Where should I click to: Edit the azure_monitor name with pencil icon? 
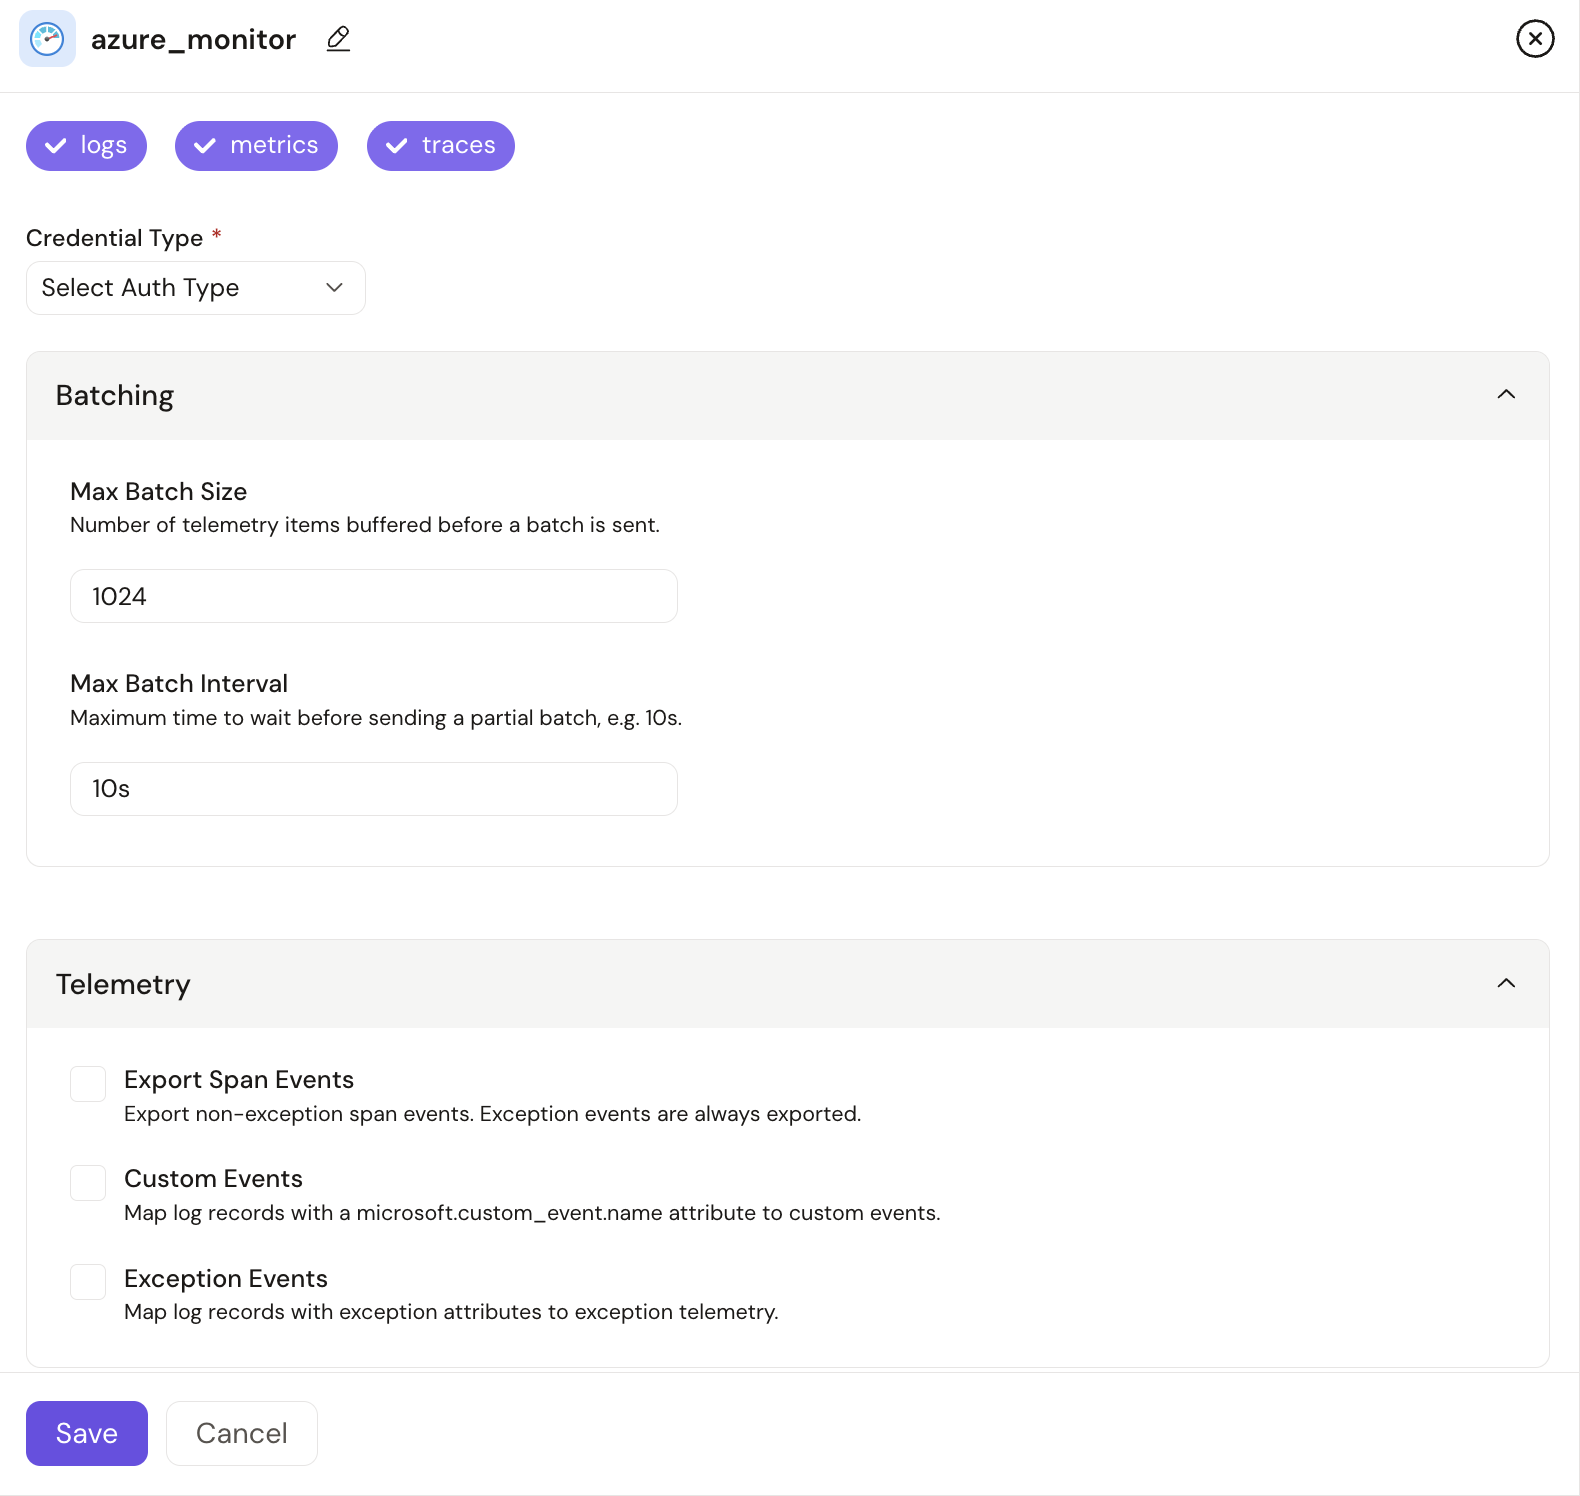[338, 39]
